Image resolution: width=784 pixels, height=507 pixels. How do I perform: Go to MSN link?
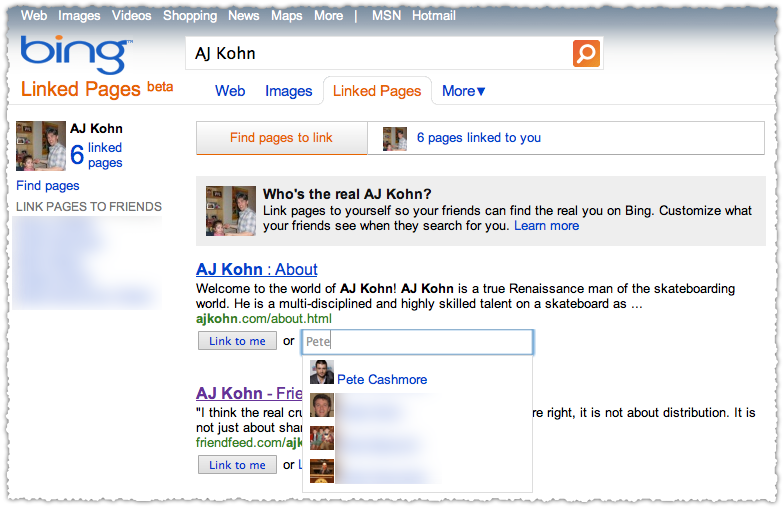coord(386,16)
